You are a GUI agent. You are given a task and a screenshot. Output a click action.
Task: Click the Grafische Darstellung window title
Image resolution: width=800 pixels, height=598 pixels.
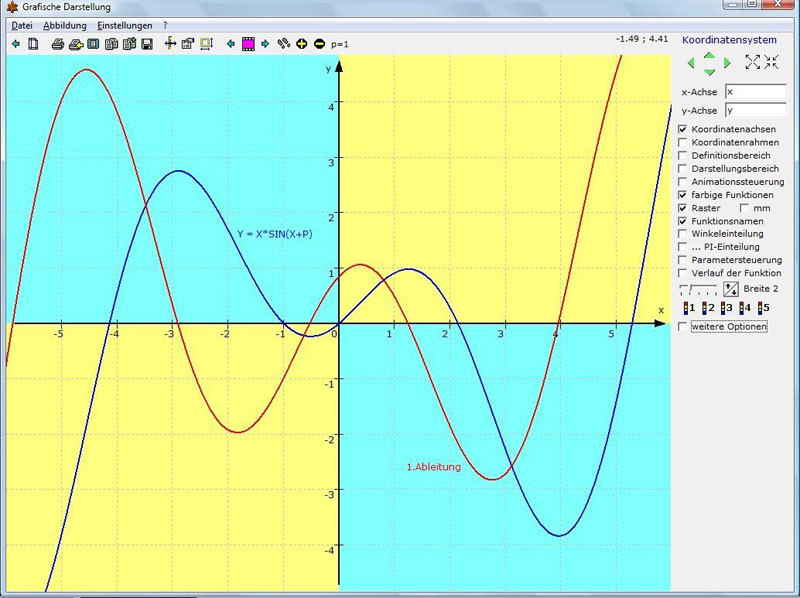click(x=66, y=7)
